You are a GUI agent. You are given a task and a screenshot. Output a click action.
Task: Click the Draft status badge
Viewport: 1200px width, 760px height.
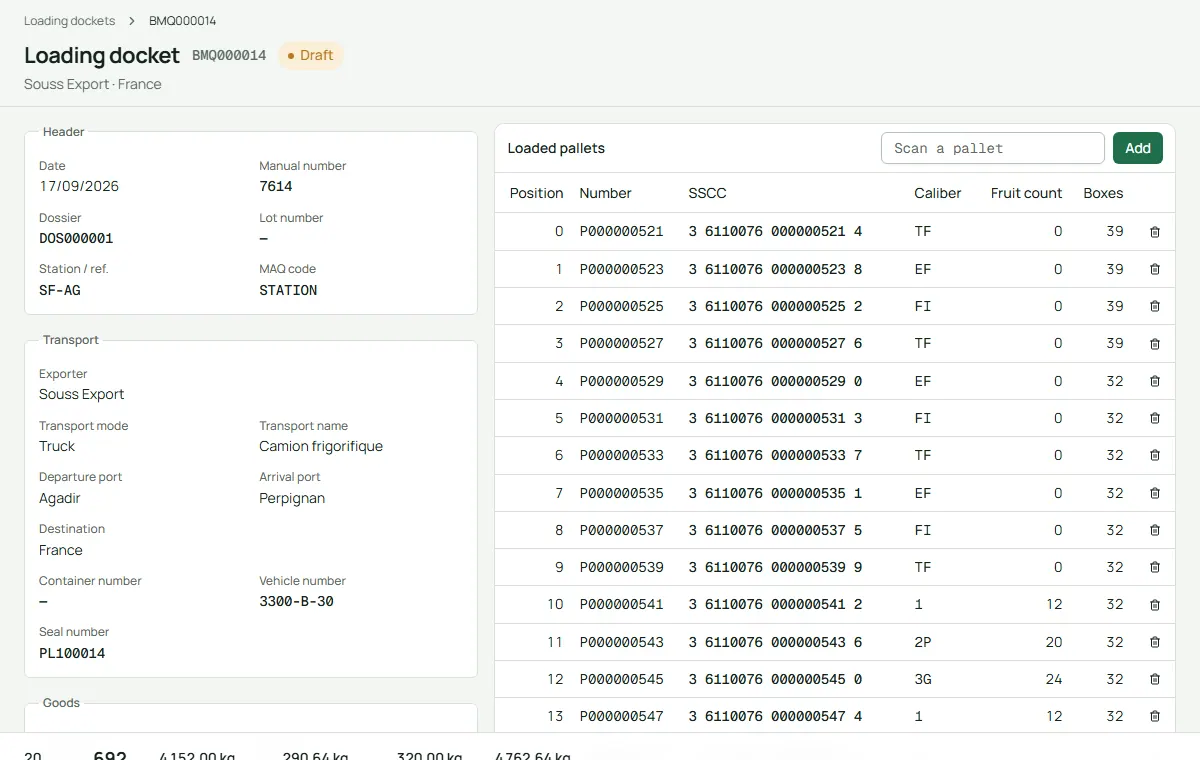click(310, 55)
